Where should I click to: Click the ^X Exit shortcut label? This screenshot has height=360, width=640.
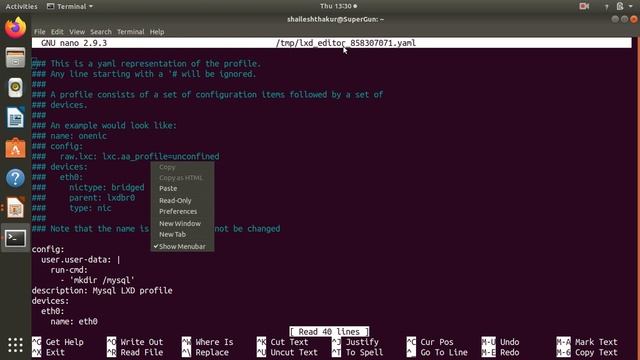click(49, 352)
